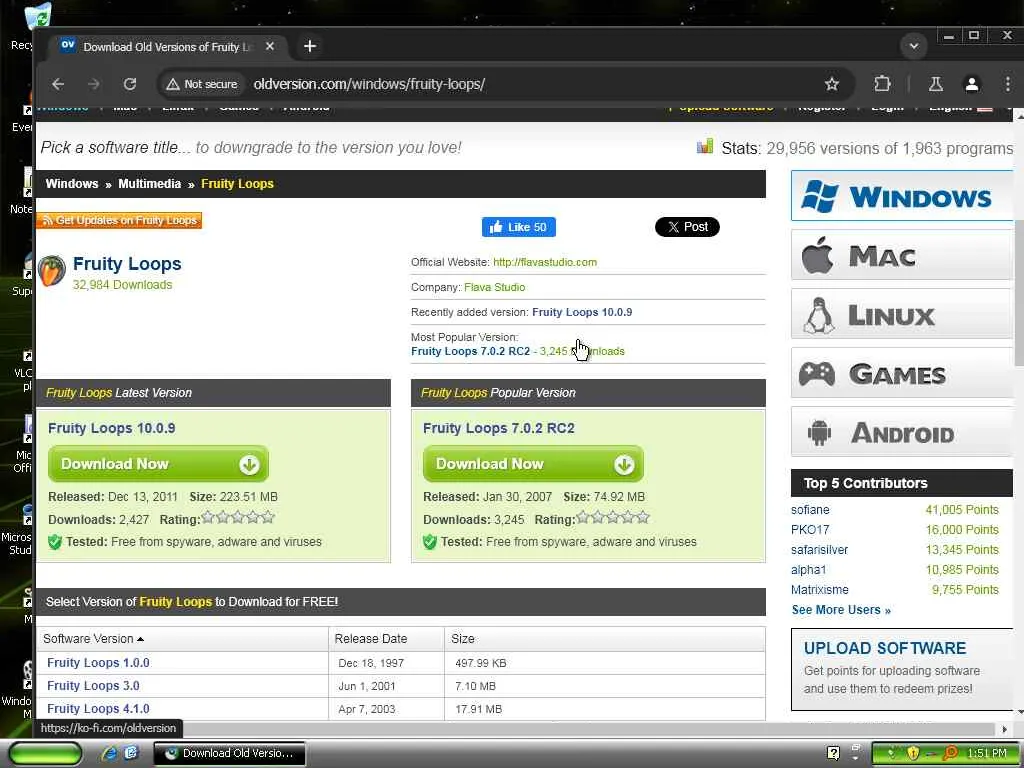Open the Linux platform banner

click(901, 315)
